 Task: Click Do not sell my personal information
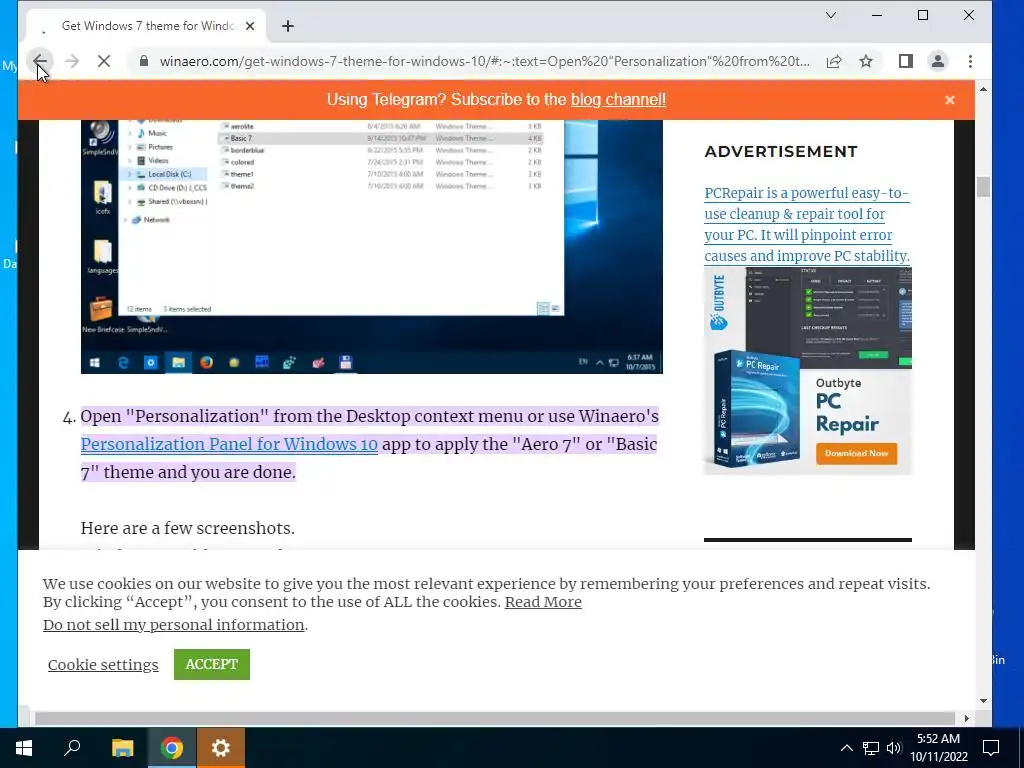click(174, 625)
